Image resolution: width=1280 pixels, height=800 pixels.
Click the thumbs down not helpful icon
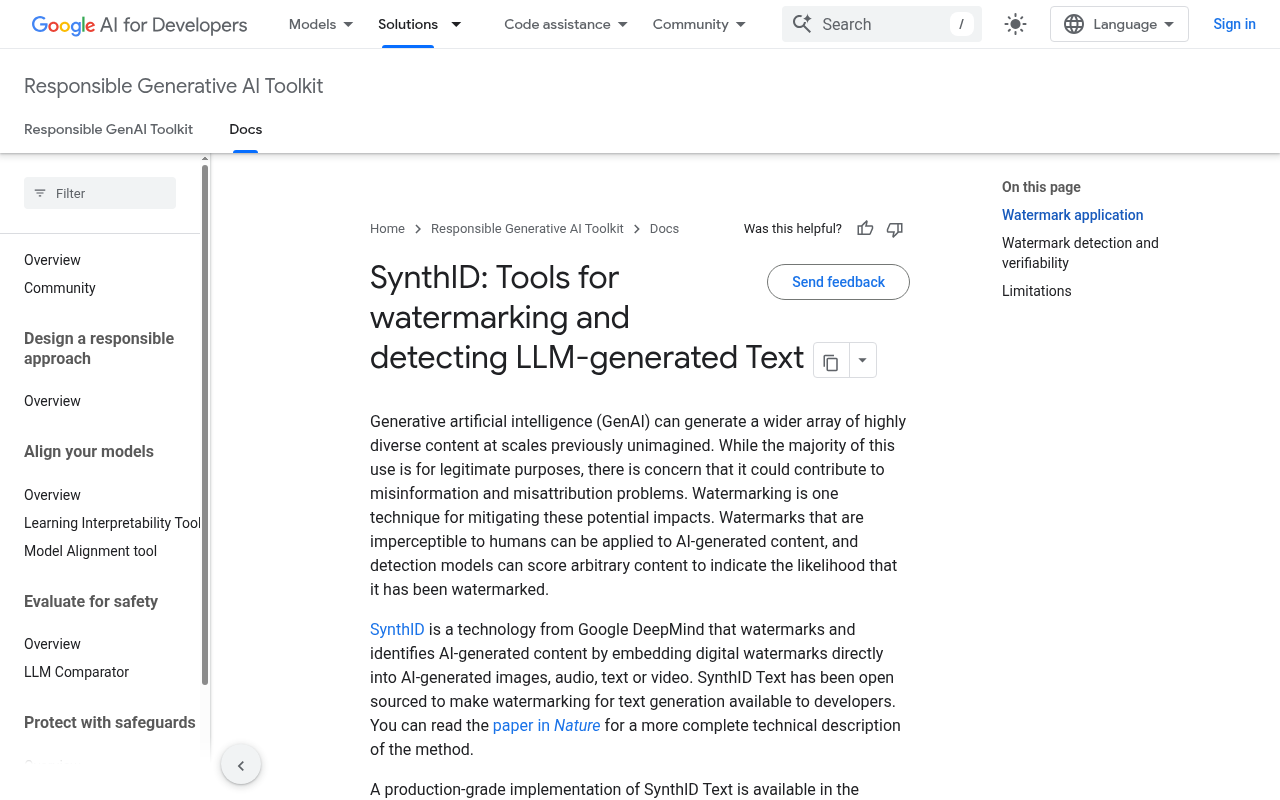895,229
